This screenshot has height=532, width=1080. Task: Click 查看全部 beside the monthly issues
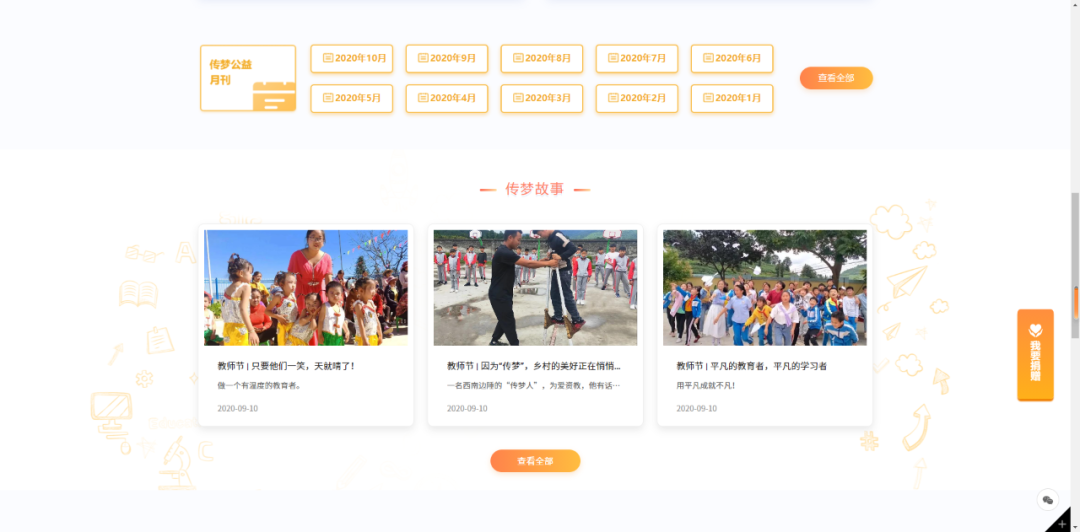(836, 78)
